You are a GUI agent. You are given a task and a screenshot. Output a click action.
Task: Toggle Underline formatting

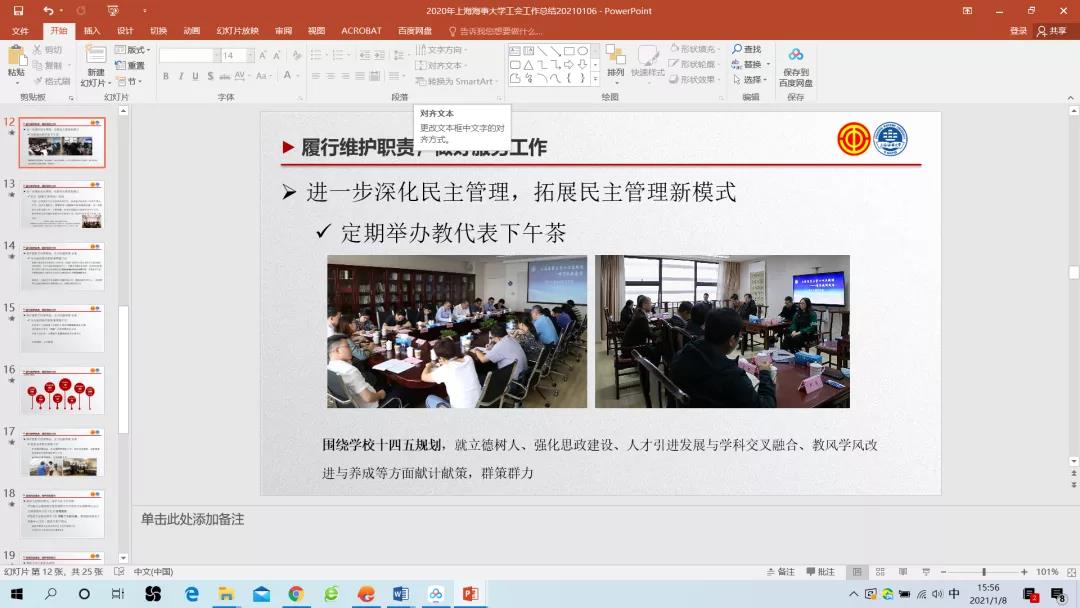point(196,76)
